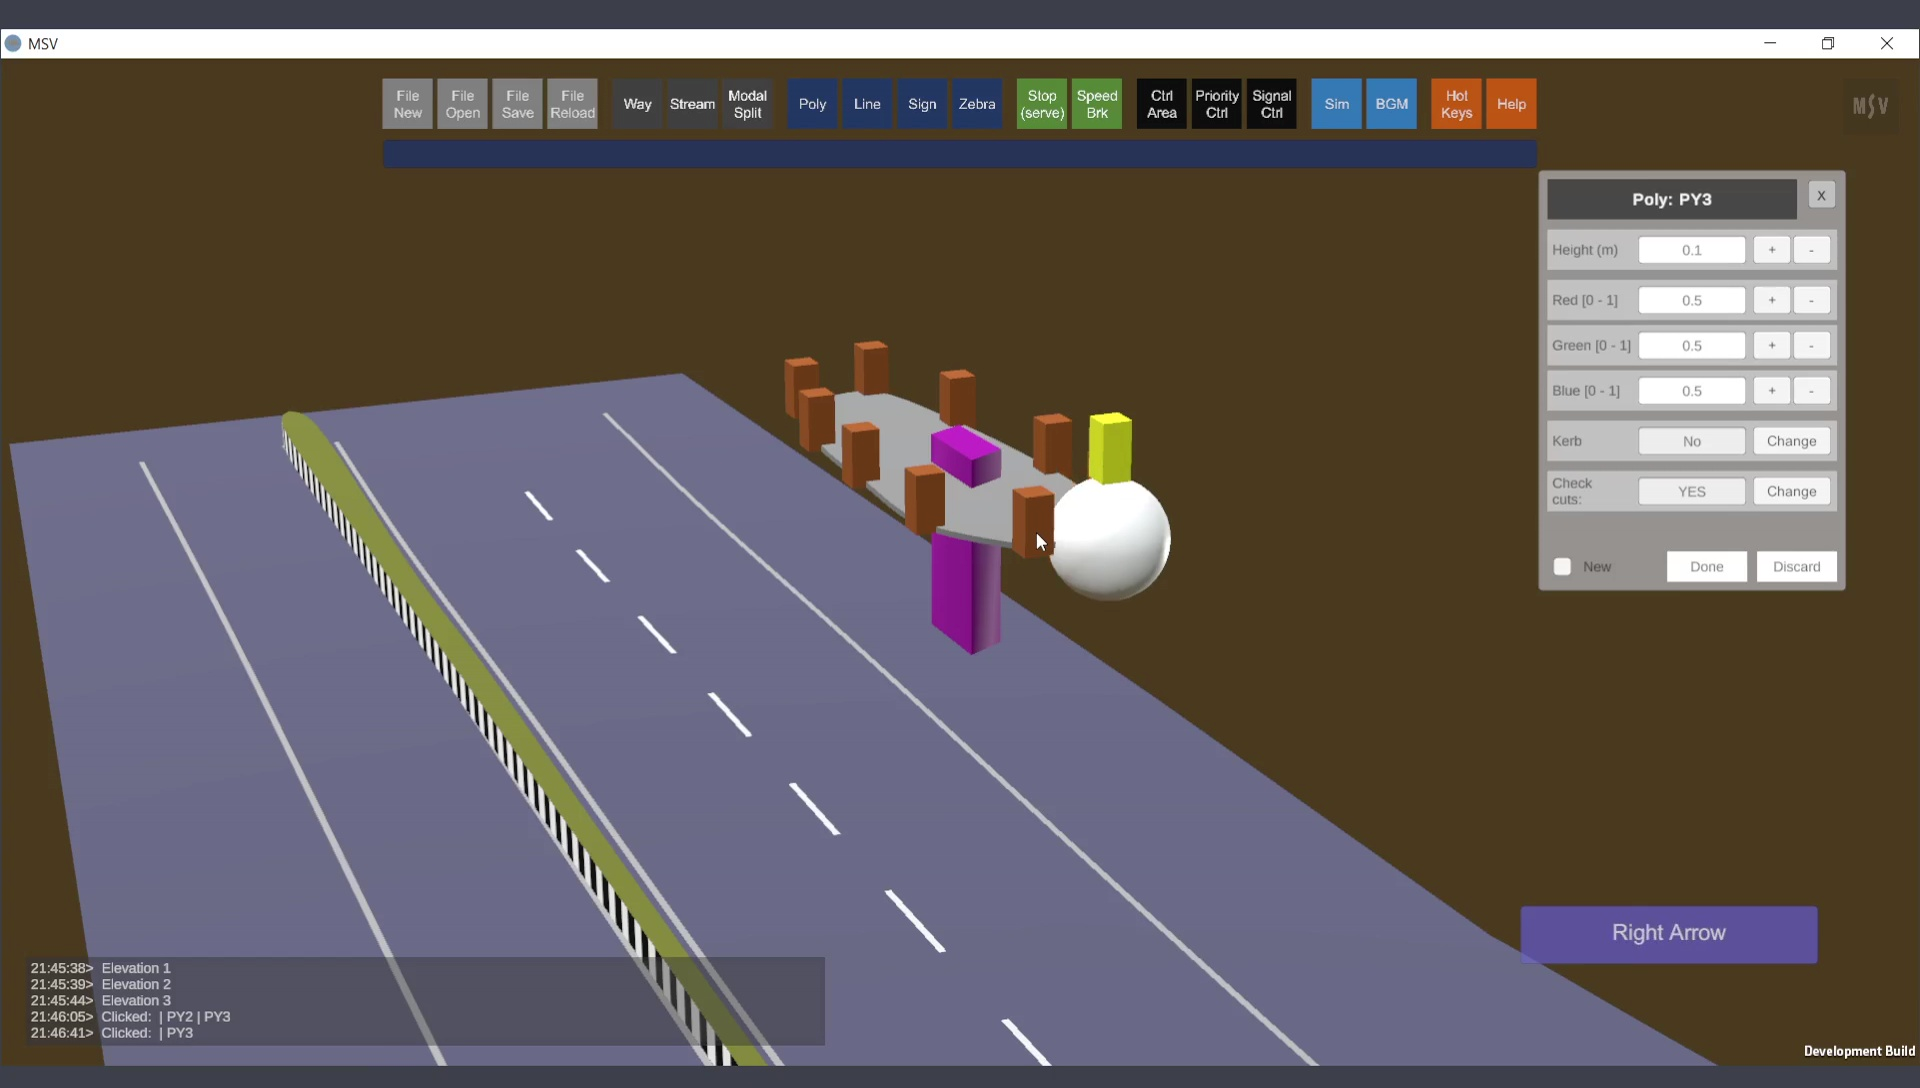Click Done in the Poly panel
1920x1088 pixels.
coord(1706,567)
